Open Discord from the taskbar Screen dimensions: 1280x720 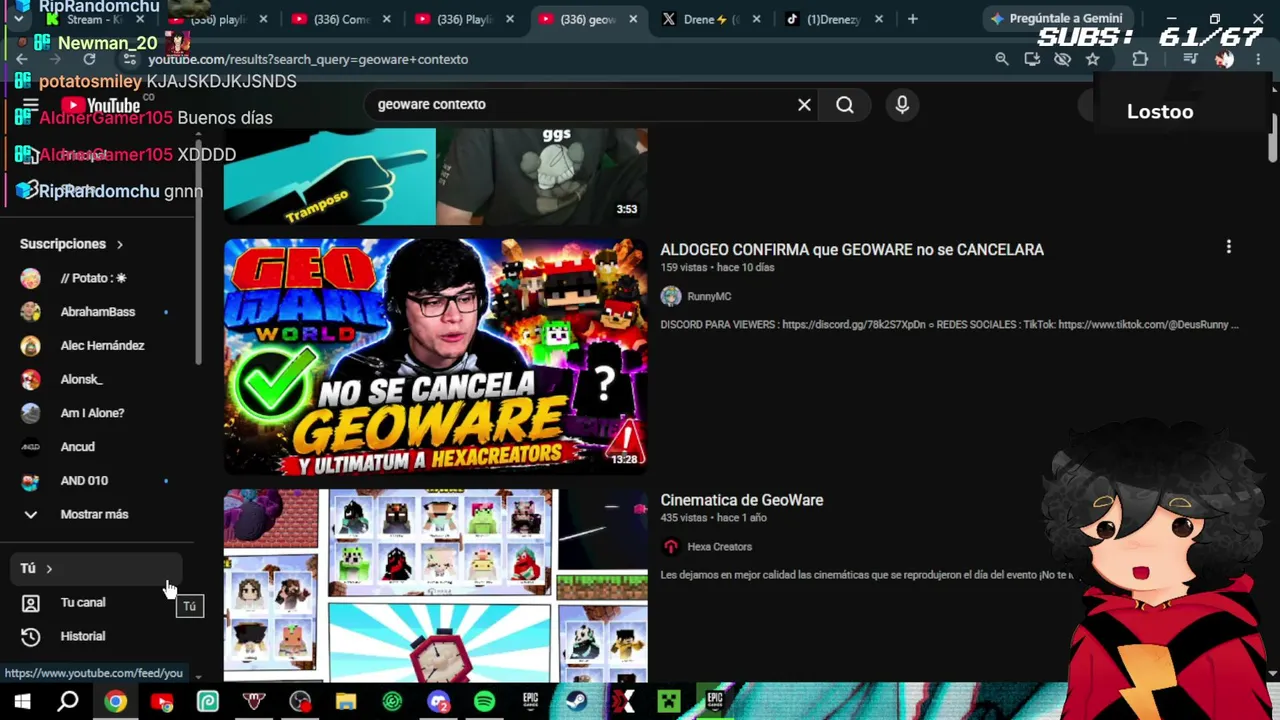(438, 701)
